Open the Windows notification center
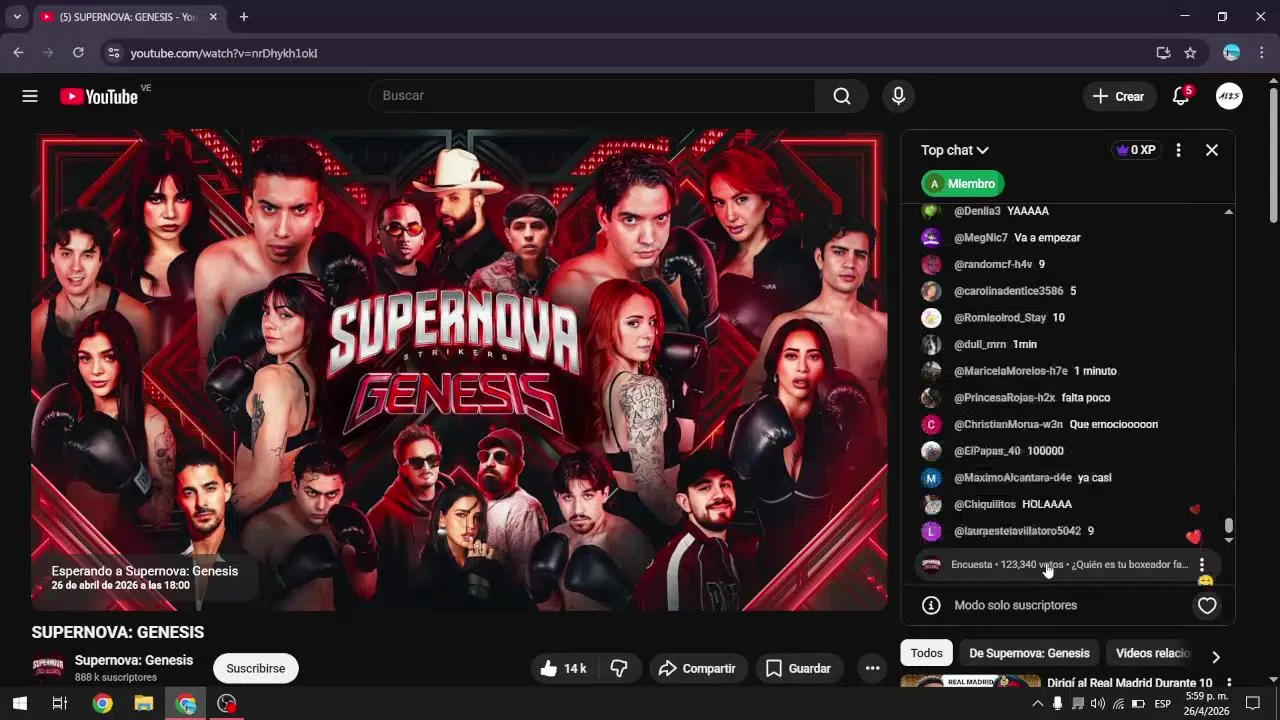1280x720 pixels. tap(1253, 704)
